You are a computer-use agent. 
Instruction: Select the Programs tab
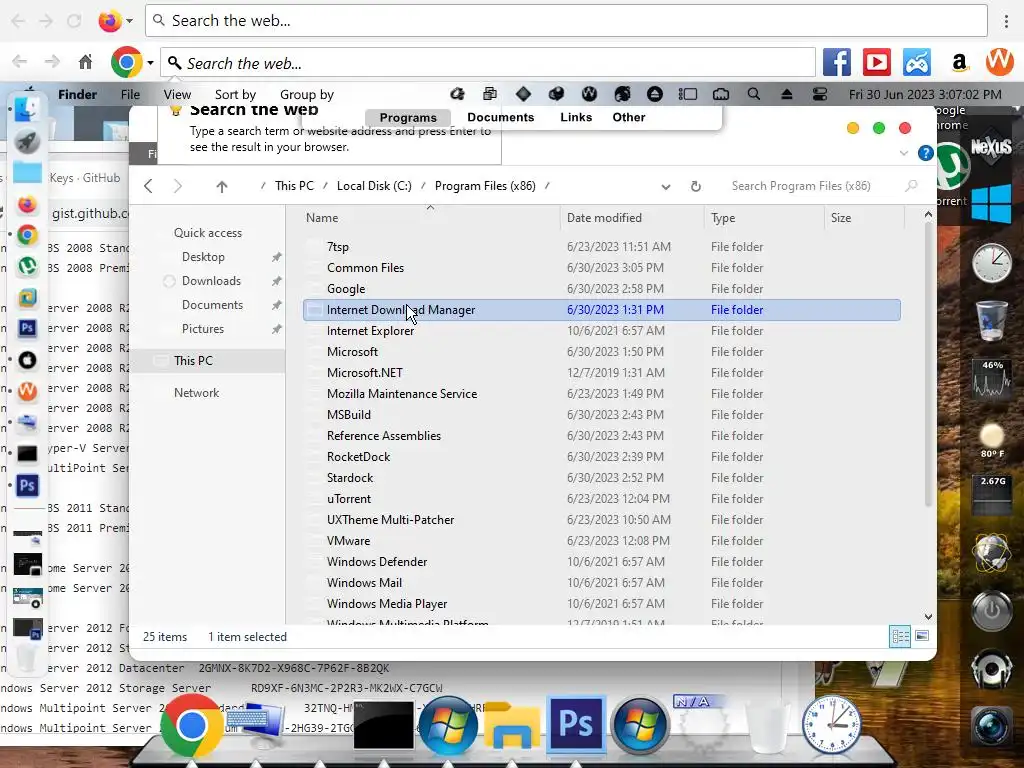[x=408, y=118]
